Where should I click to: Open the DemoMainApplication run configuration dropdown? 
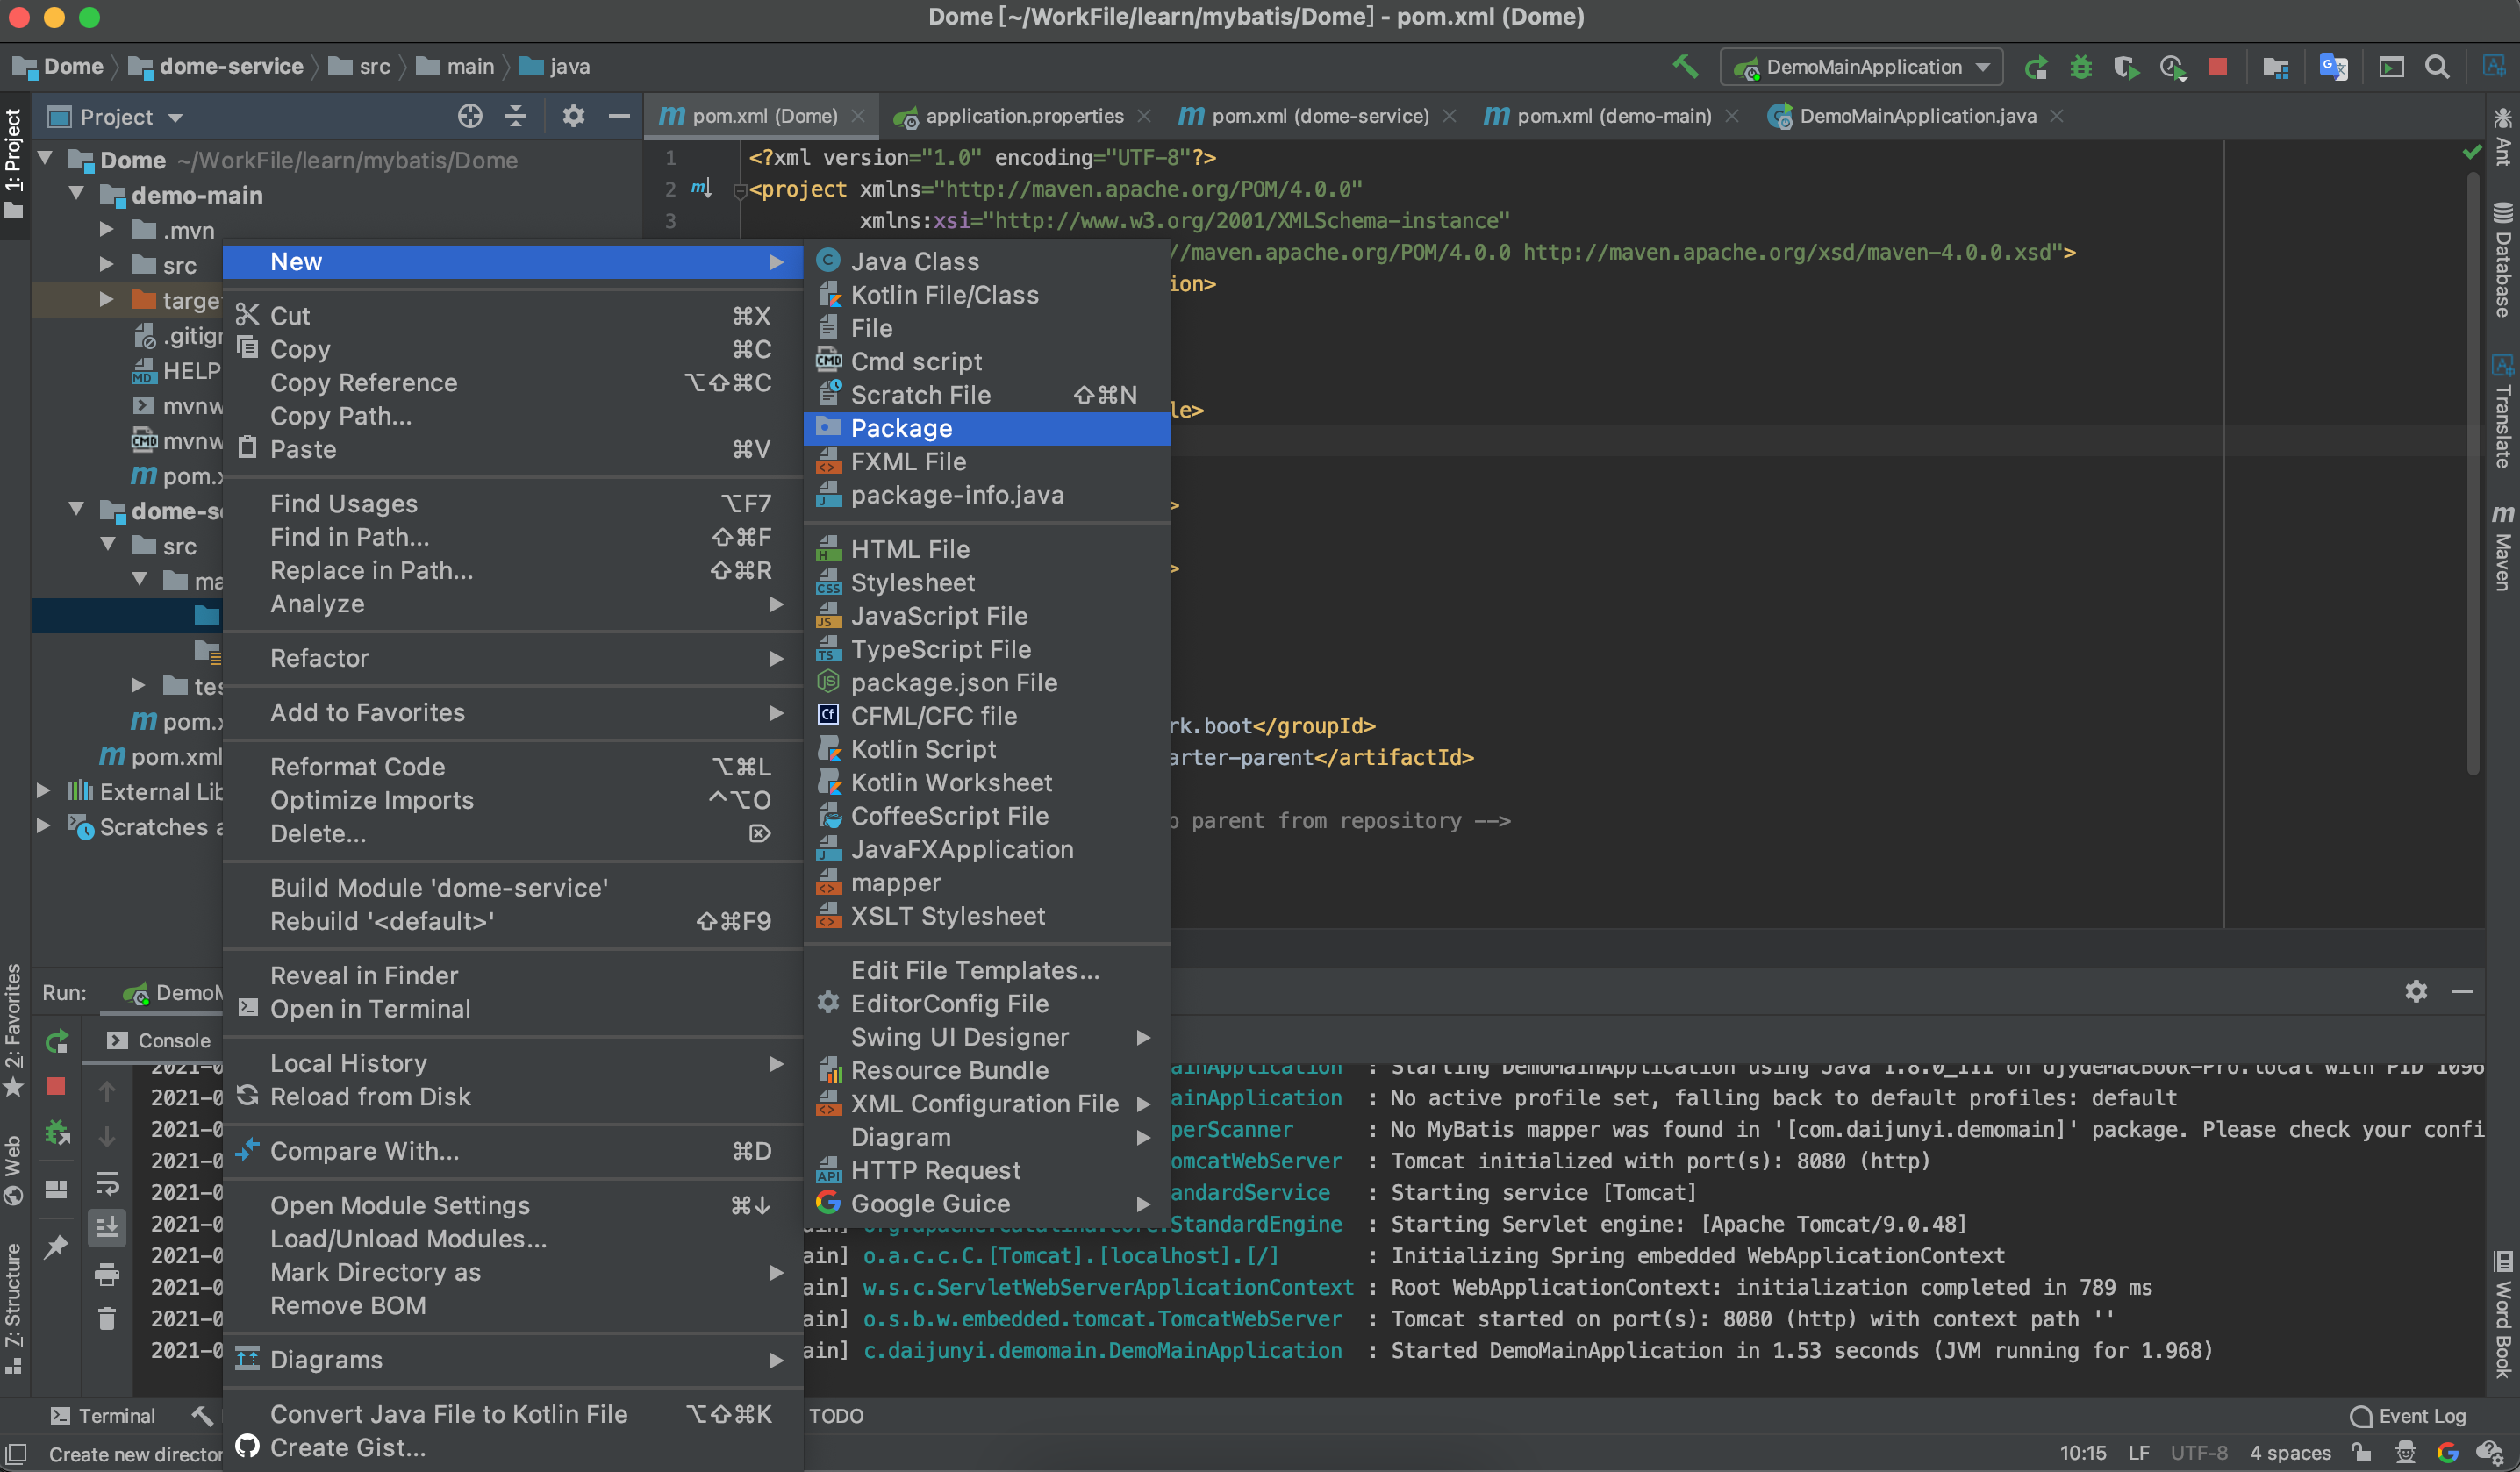point(1862,67)
